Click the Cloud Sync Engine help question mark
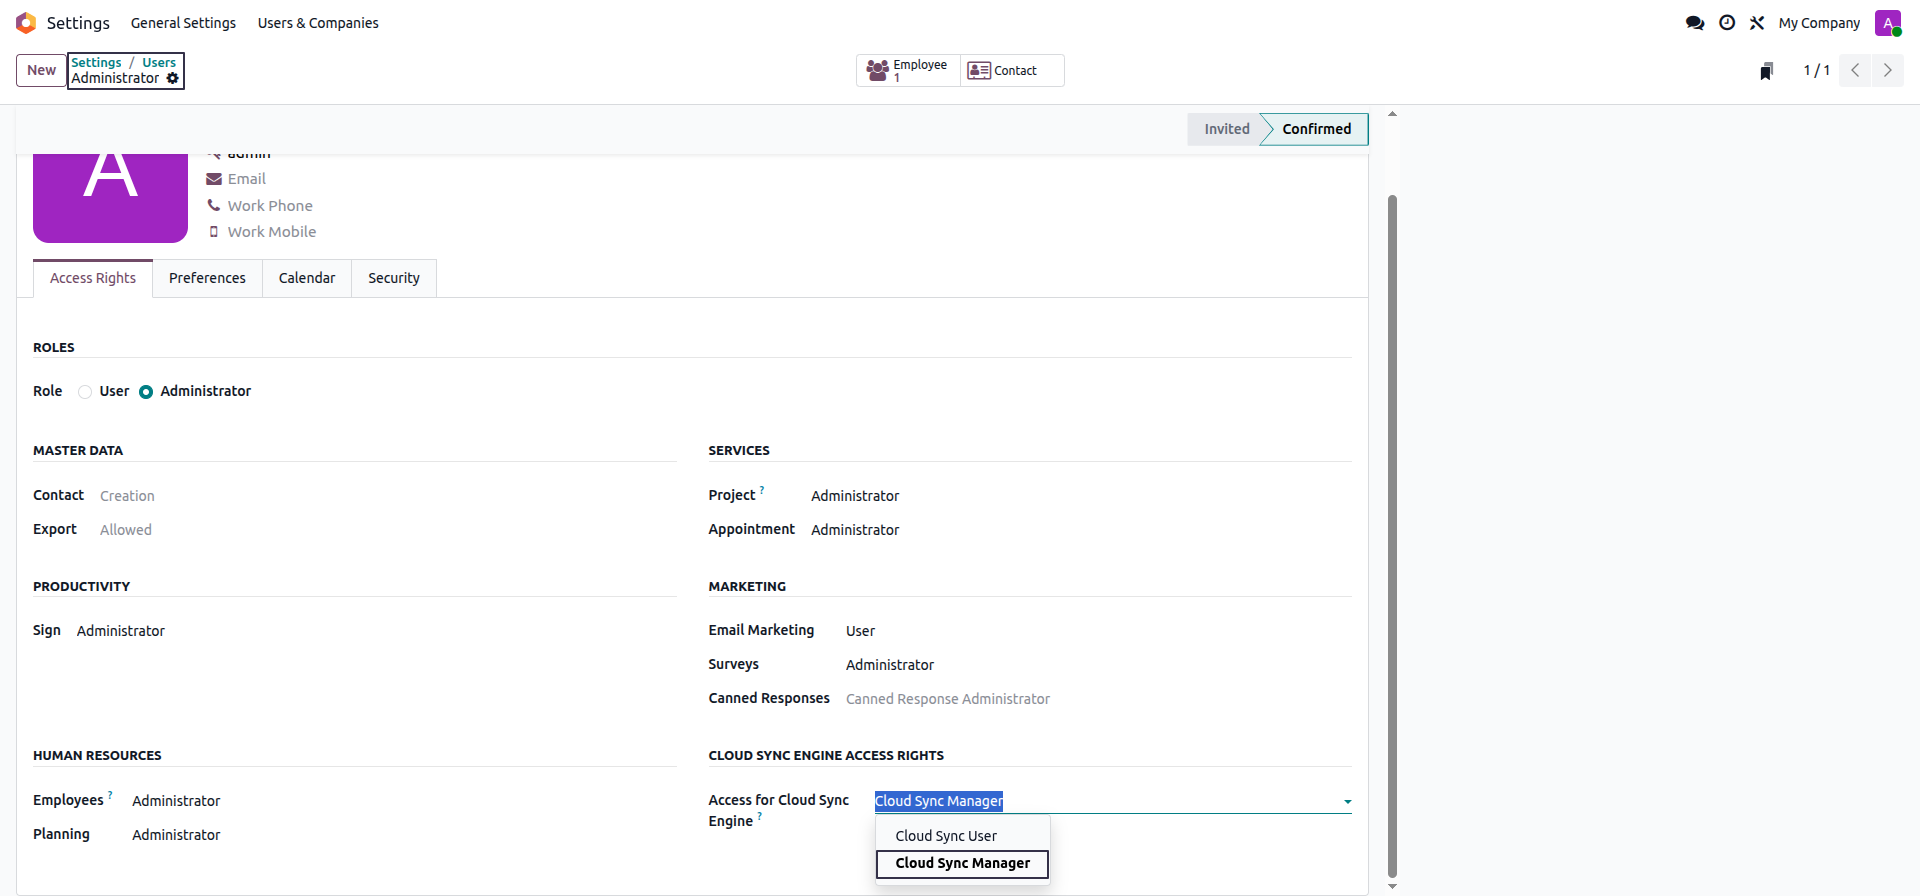1920x896 pixels. 760,815
